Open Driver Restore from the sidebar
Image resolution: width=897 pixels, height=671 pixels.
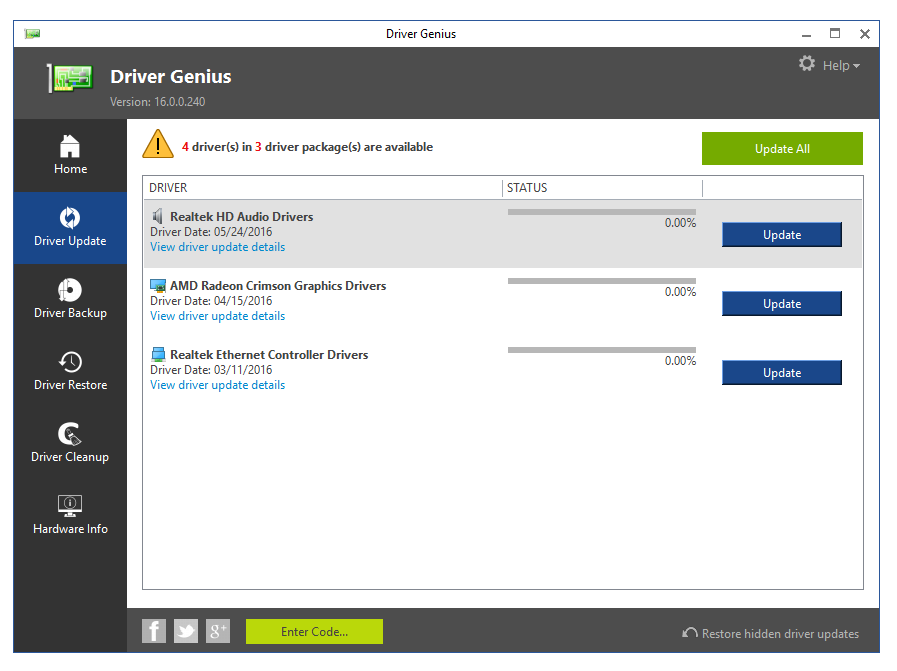70,371
